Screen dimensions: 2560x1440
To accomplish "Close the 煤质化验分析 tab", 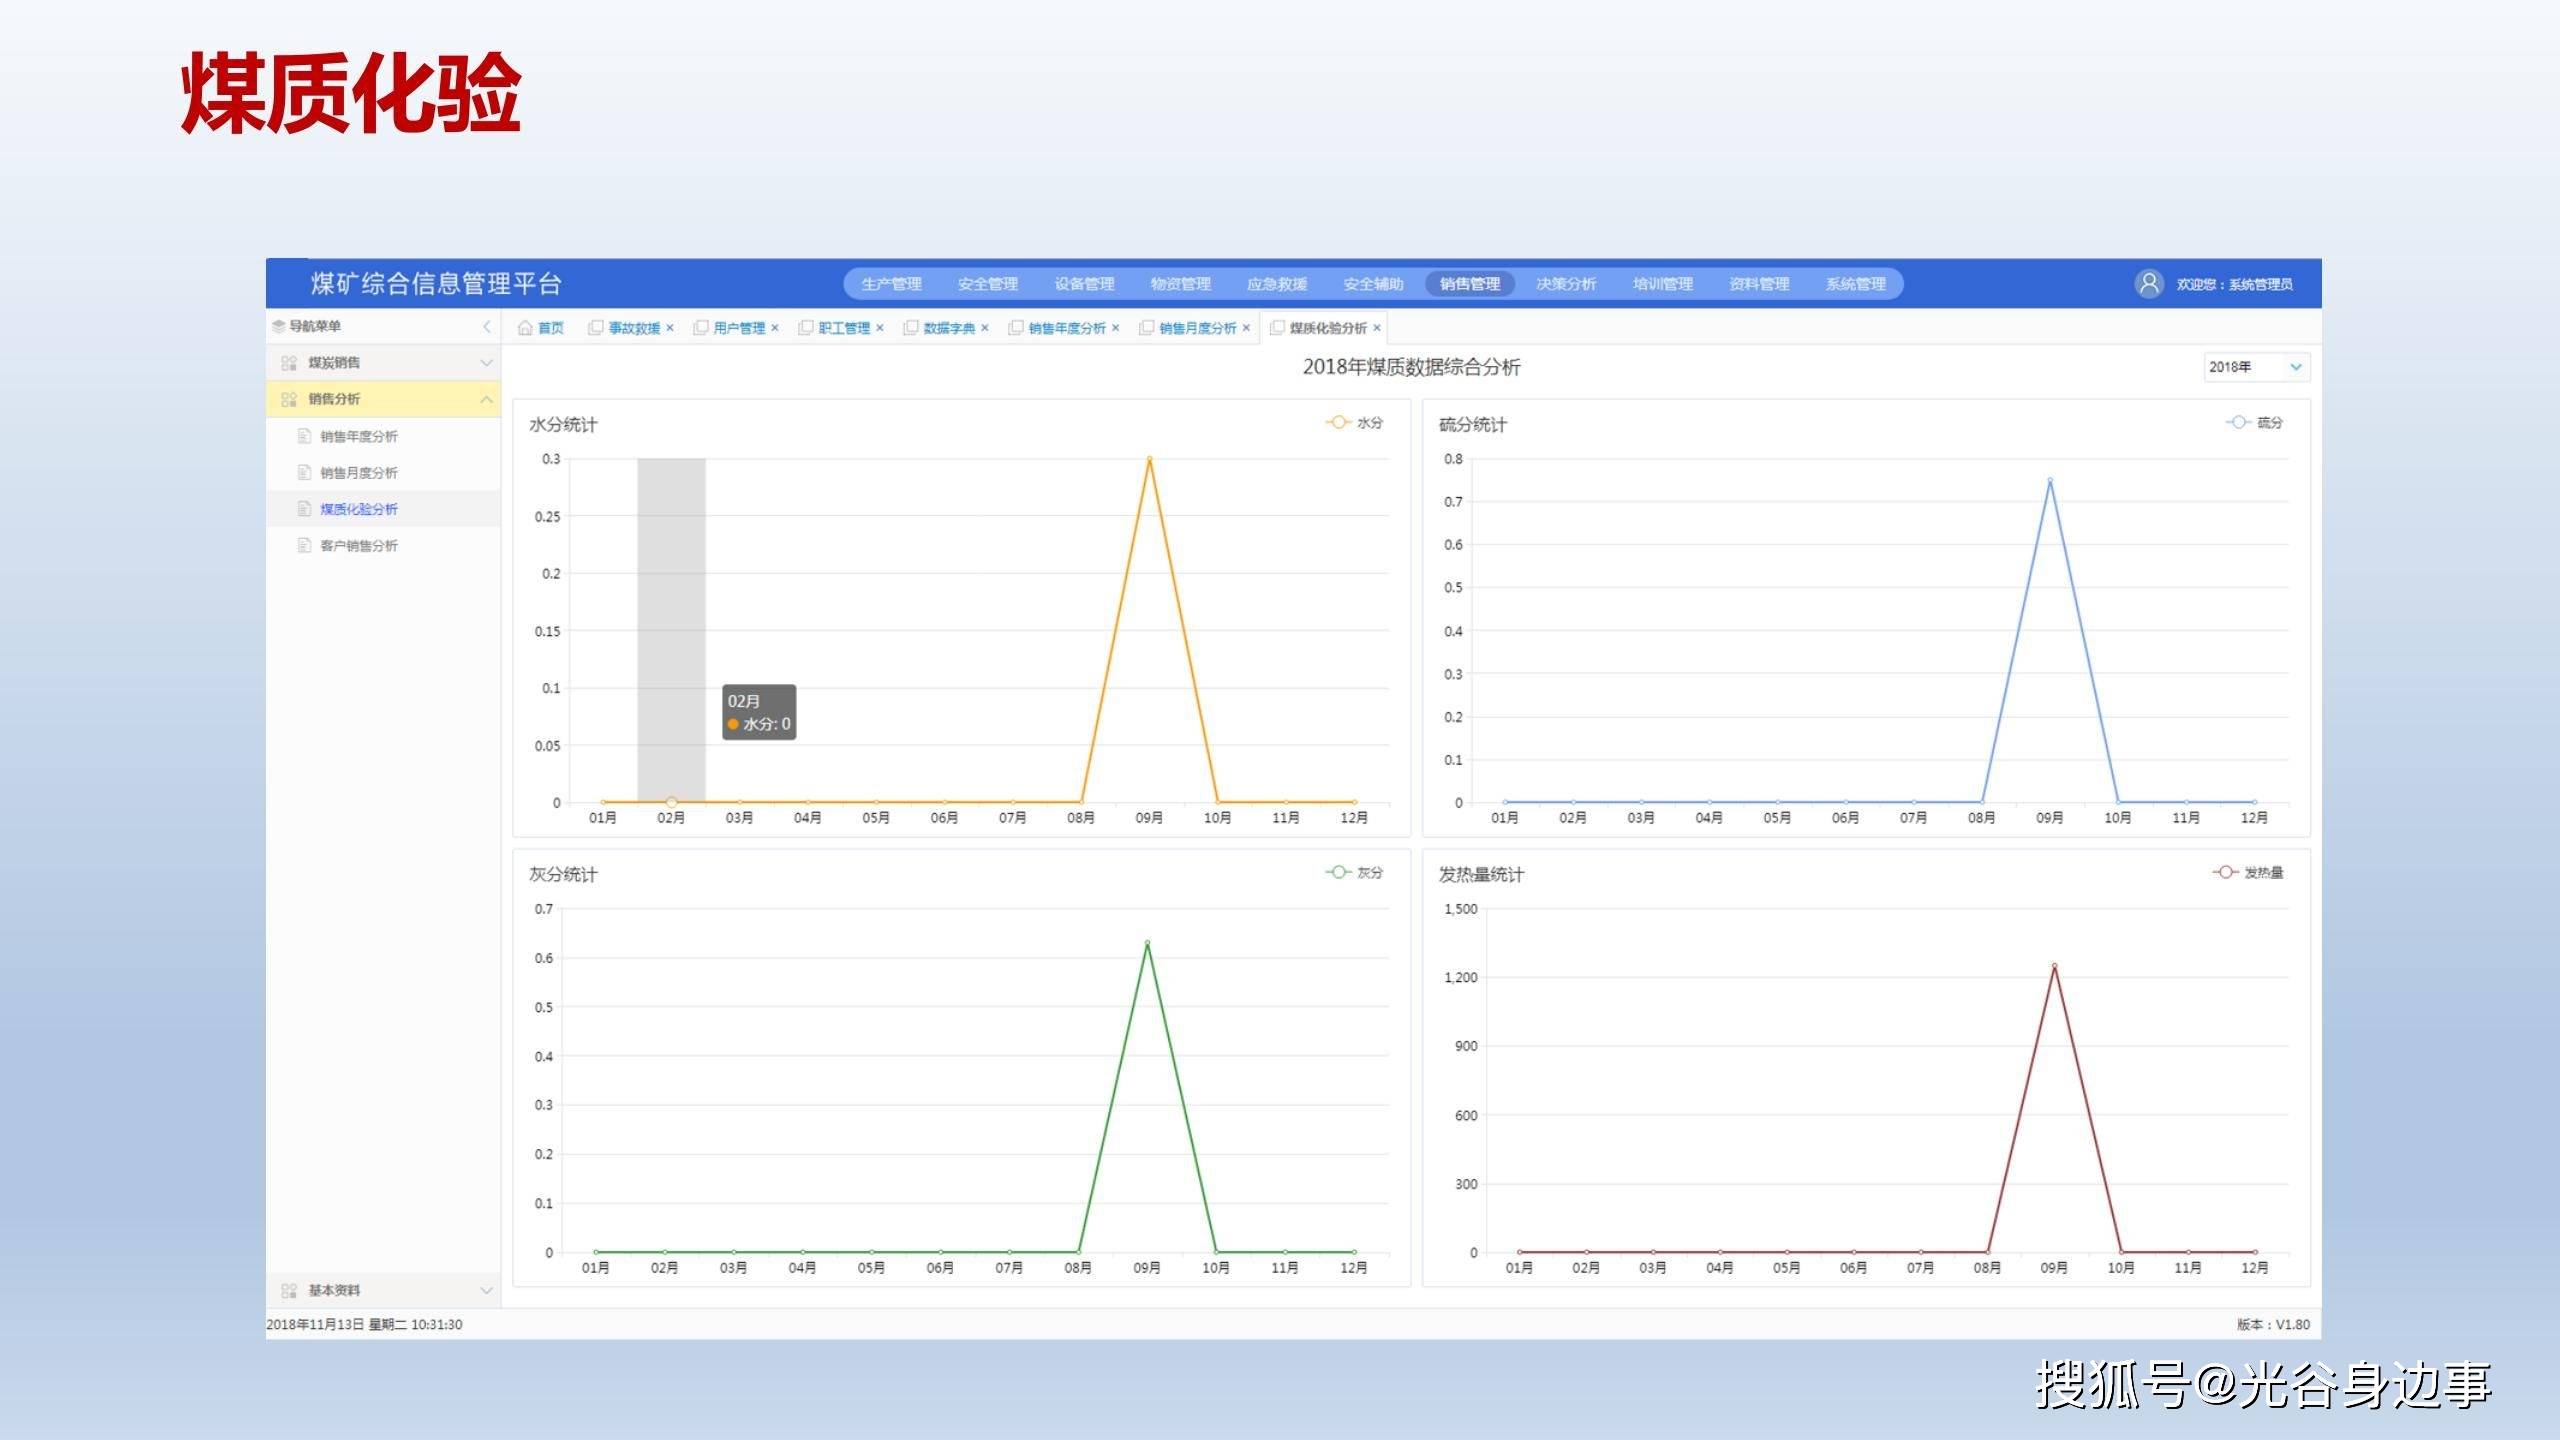I will click(1377, 328).
